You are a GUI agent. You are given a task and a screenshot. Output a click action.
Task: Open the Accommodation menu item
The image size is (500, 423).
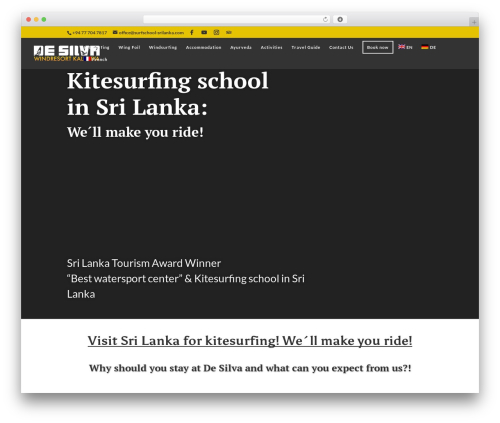point(203,47)
